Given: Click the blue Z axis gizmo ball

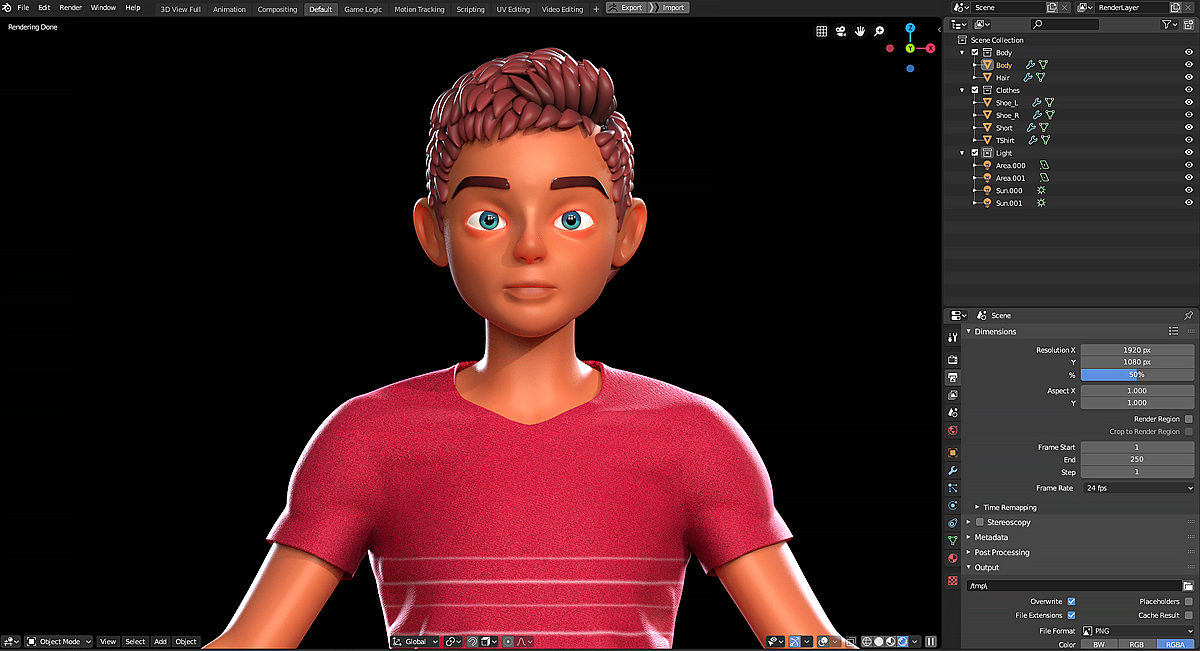Looking at the screenshot, I should (x=910, y=29).
